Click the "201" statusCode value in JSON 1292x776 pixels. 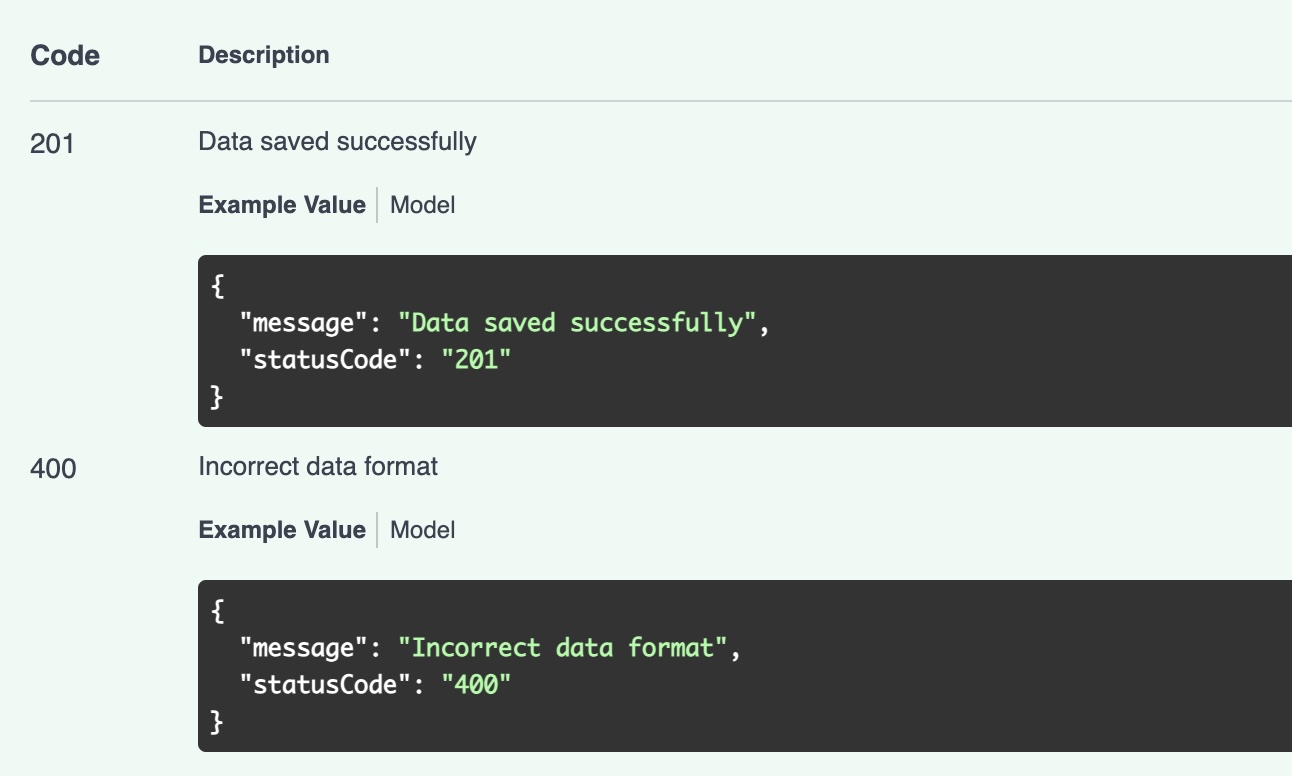(476, 360)
